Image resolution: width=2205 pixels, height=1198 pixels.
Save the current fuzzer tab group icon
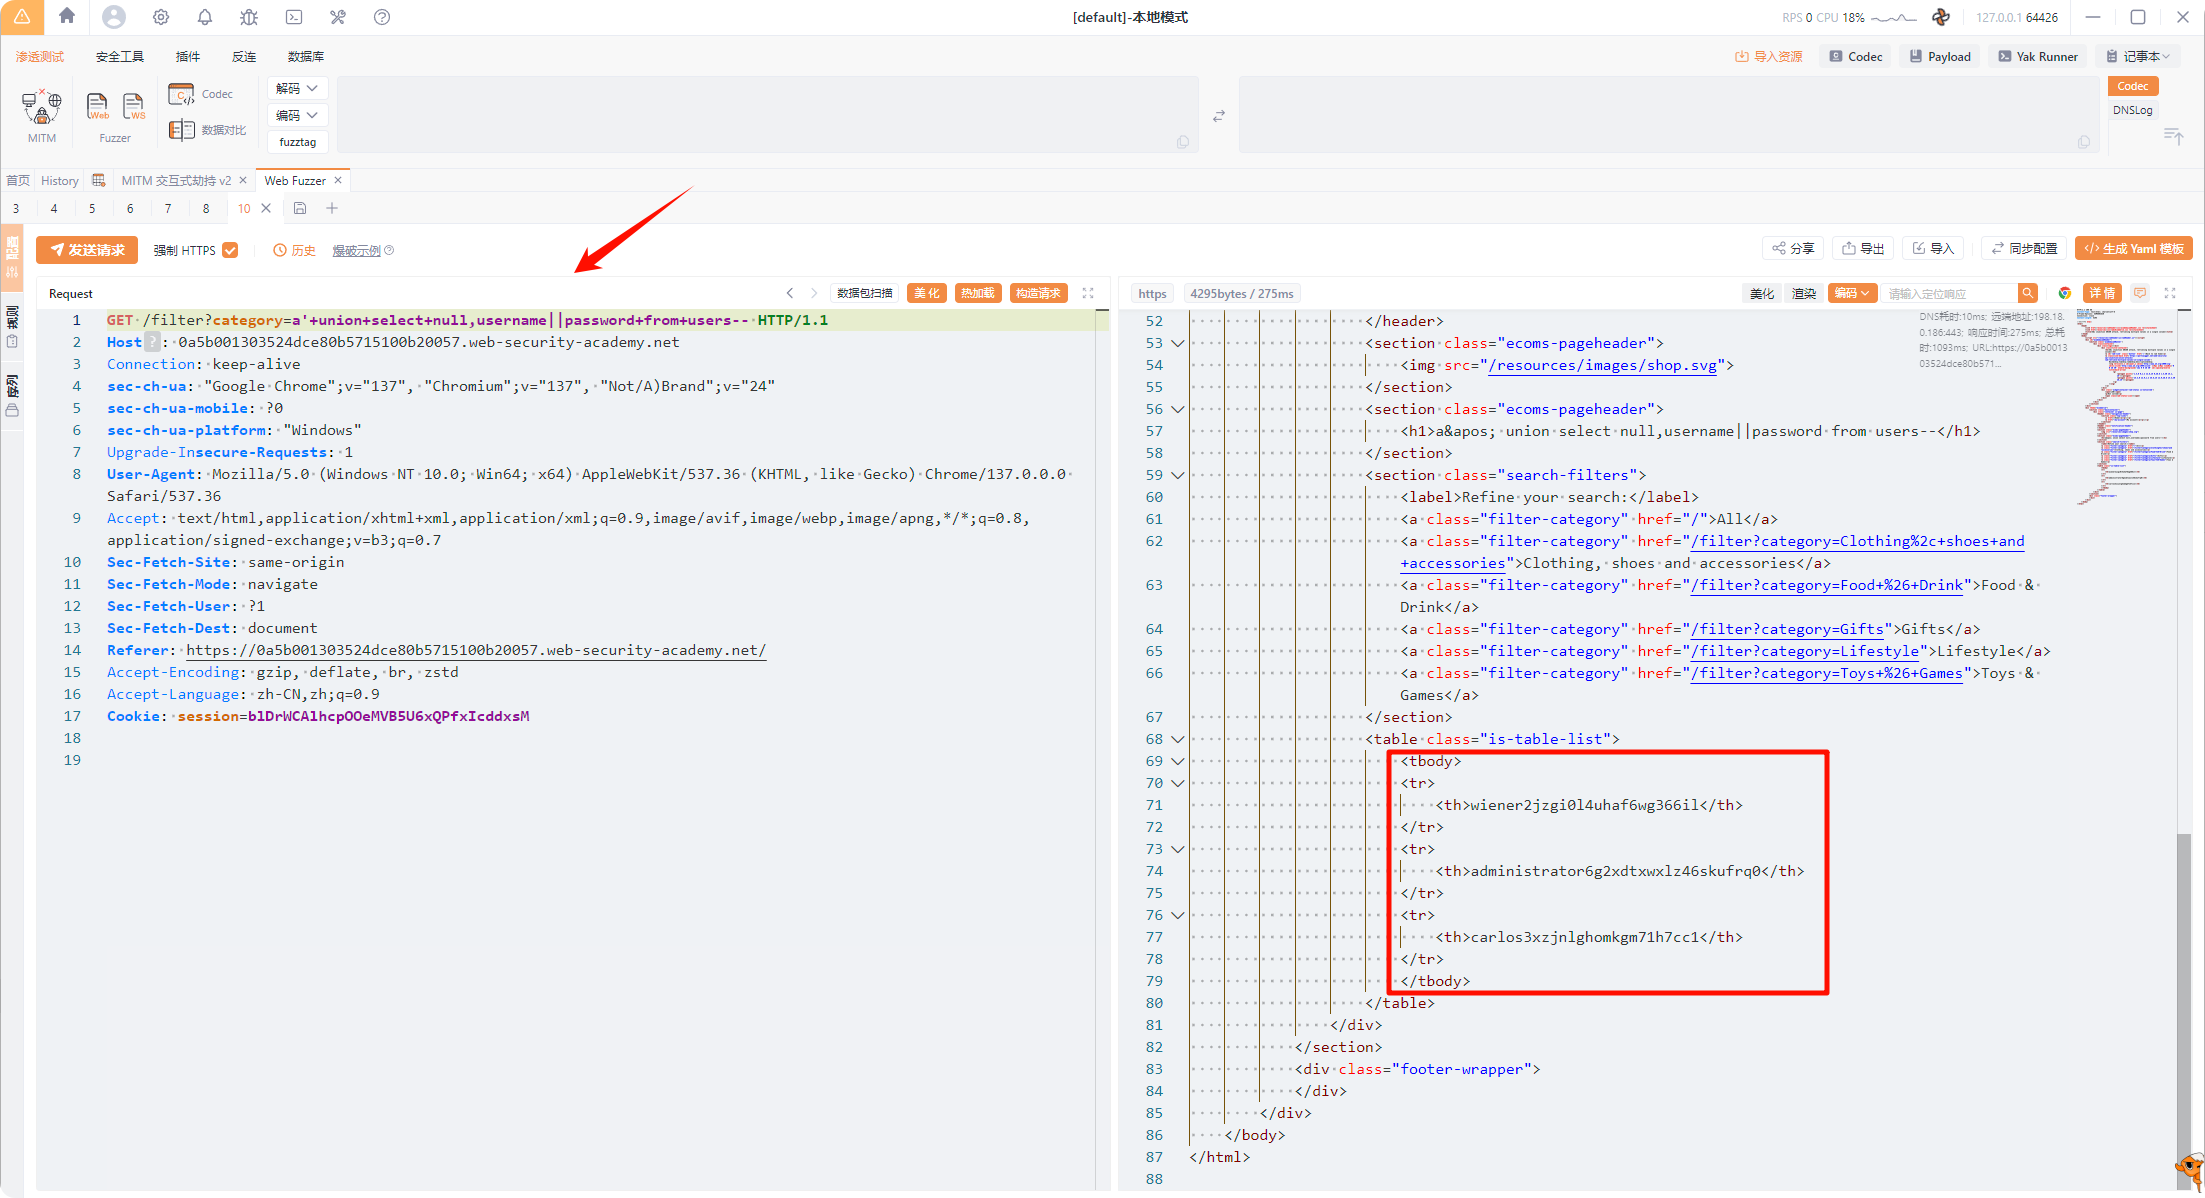tap(300, 208)
